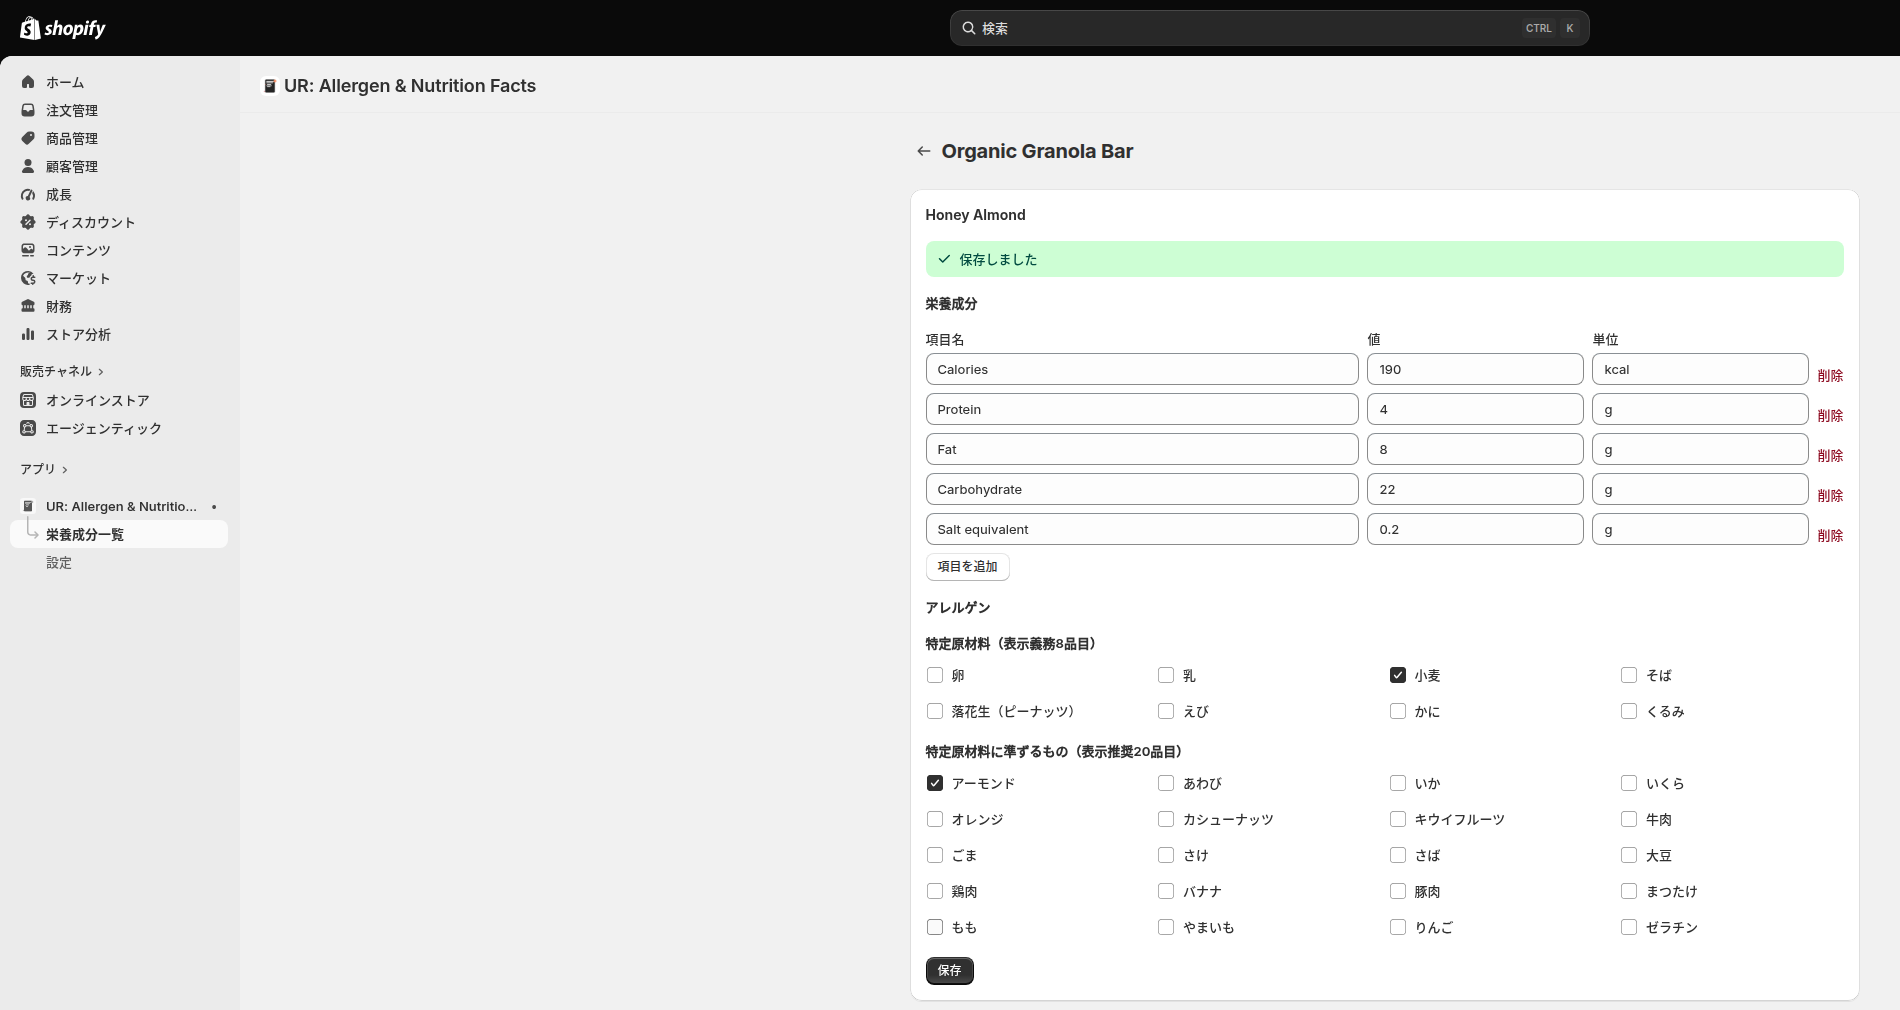Check the カシューナッツ checkbox
This screenshot has width=1900, height=1010.
[x=1166, y=819]
